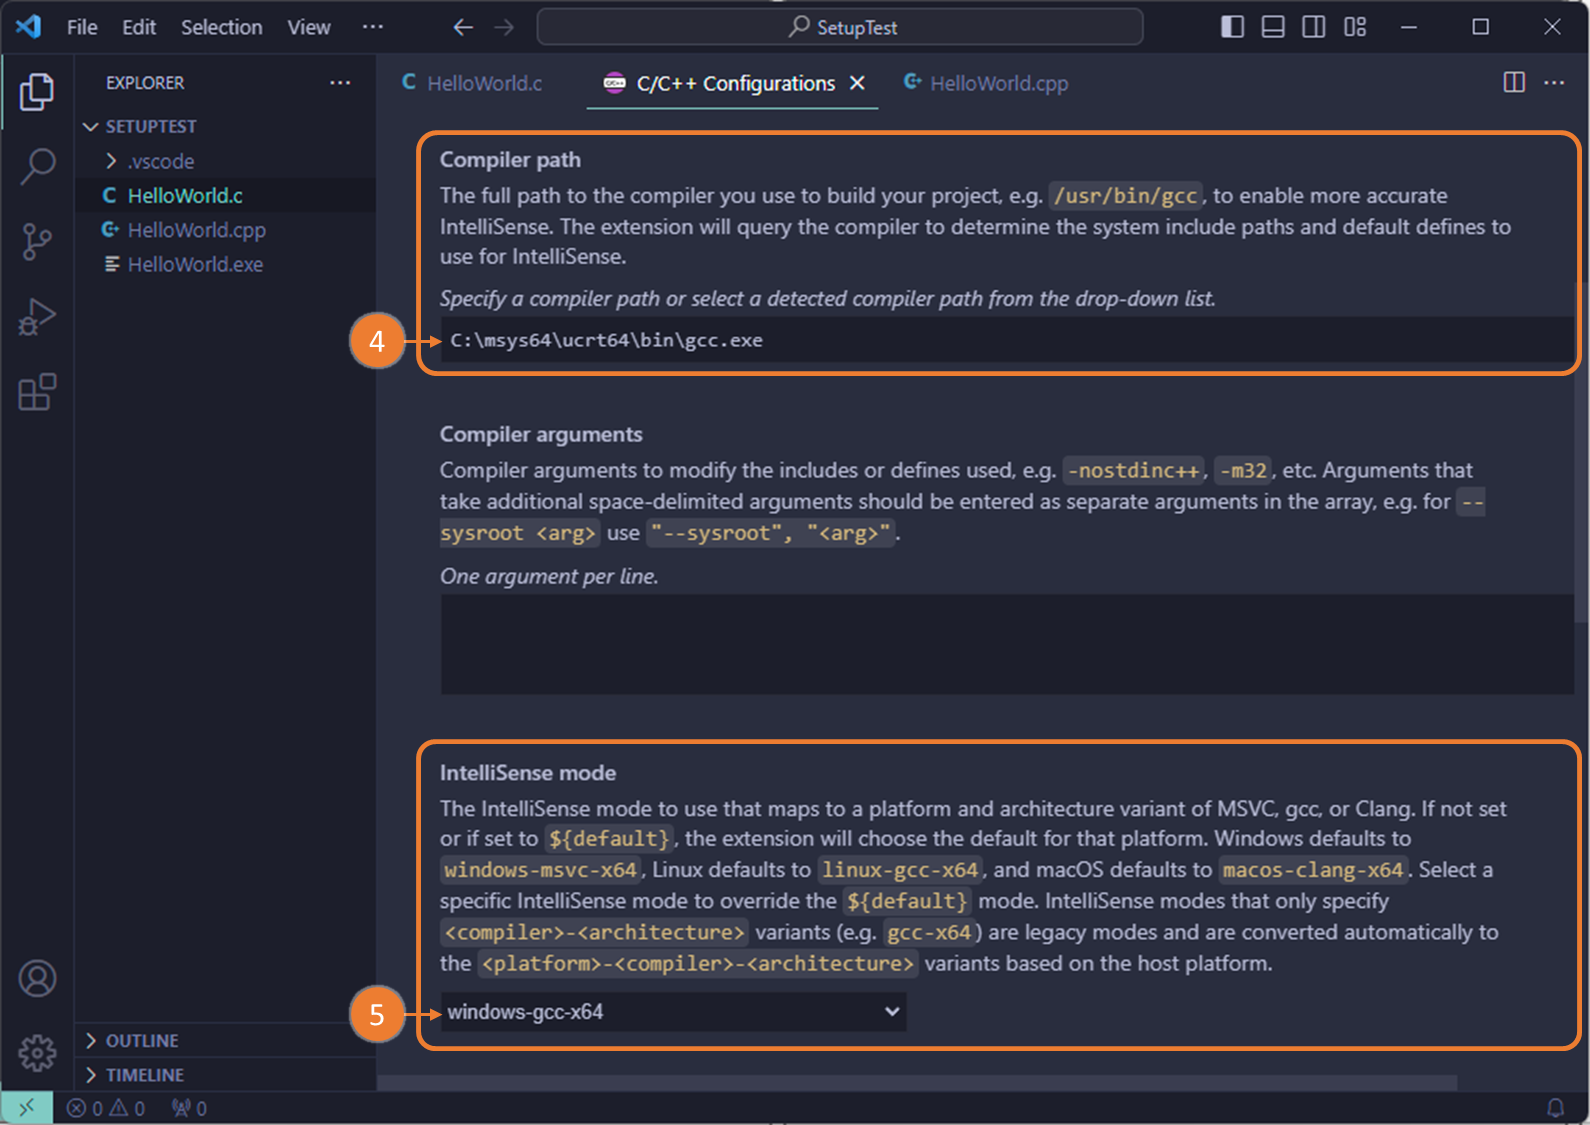
Task: Toggle primary side bar layout icon
Action: click(x=1232, y=27)
